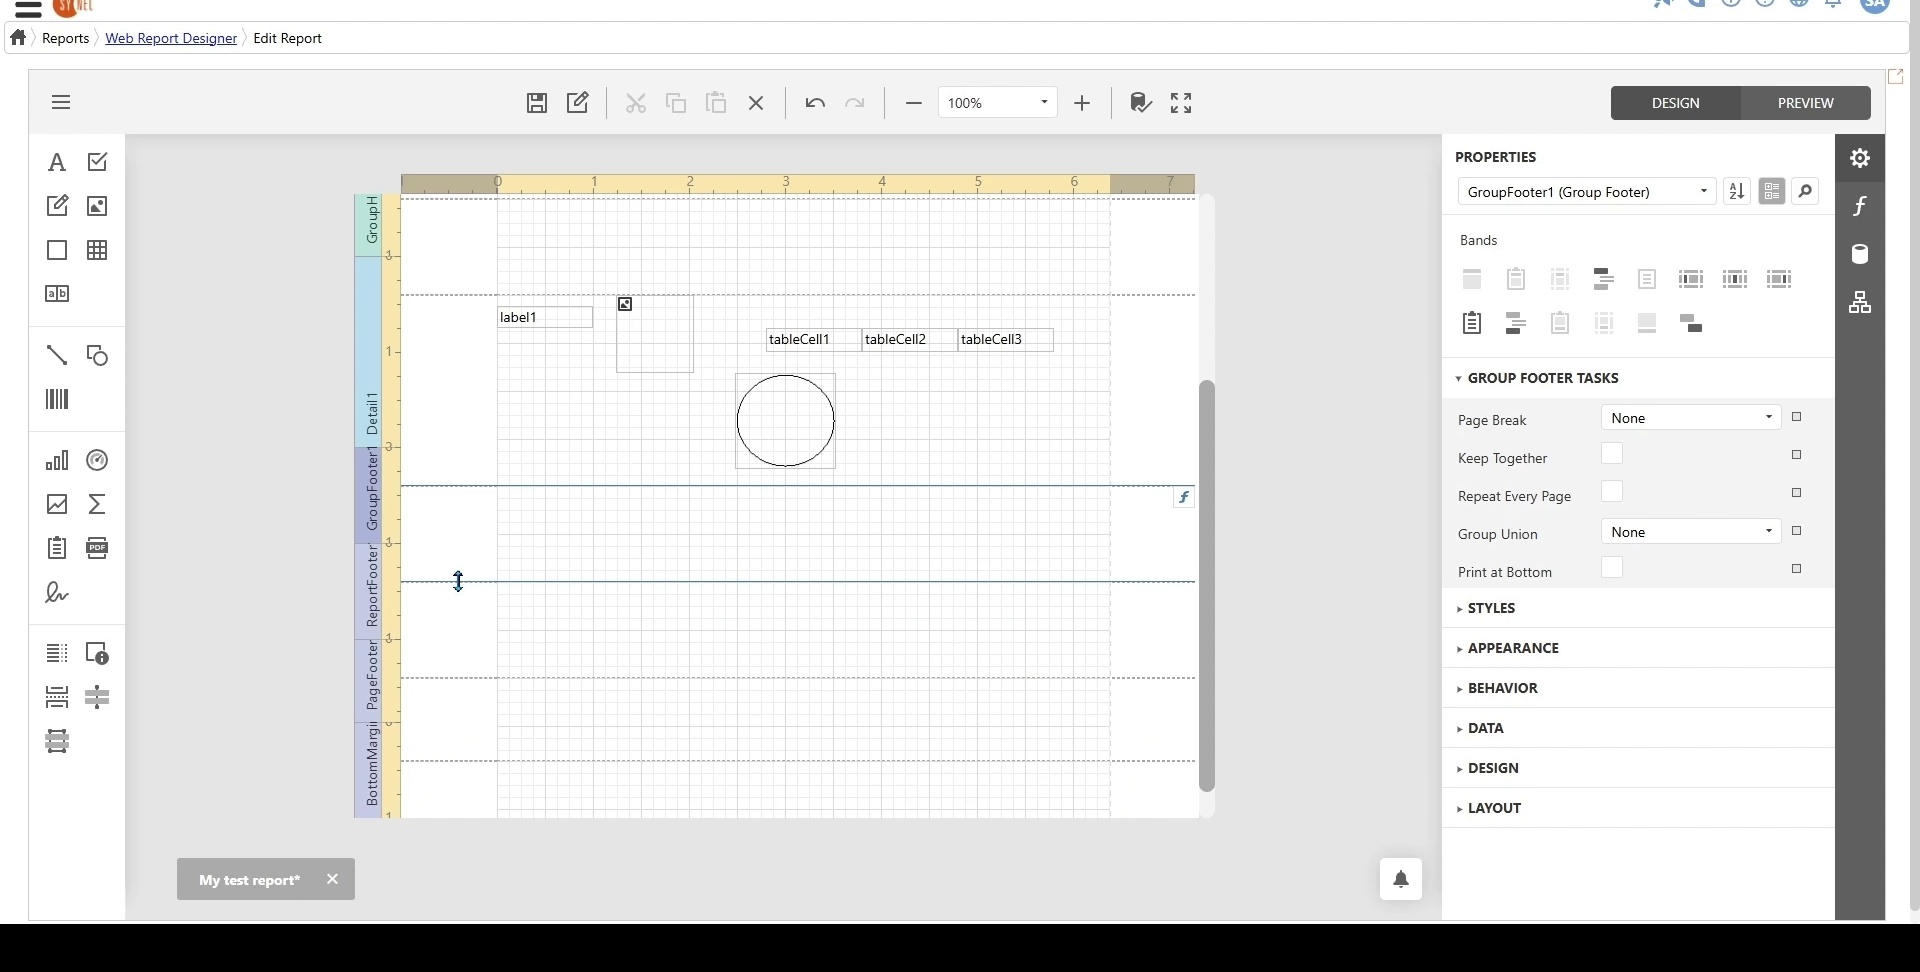Click the Group Union property marker square
Viewport: 1920px width, 972px height.
coord(1797,531)
